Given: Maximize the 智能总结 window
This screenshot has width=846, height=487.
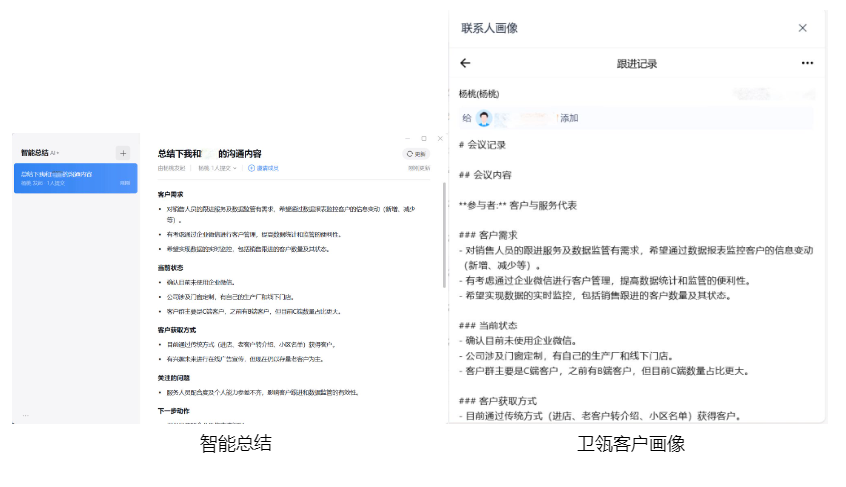Looking at the screenshot, I should pos(424,138).
